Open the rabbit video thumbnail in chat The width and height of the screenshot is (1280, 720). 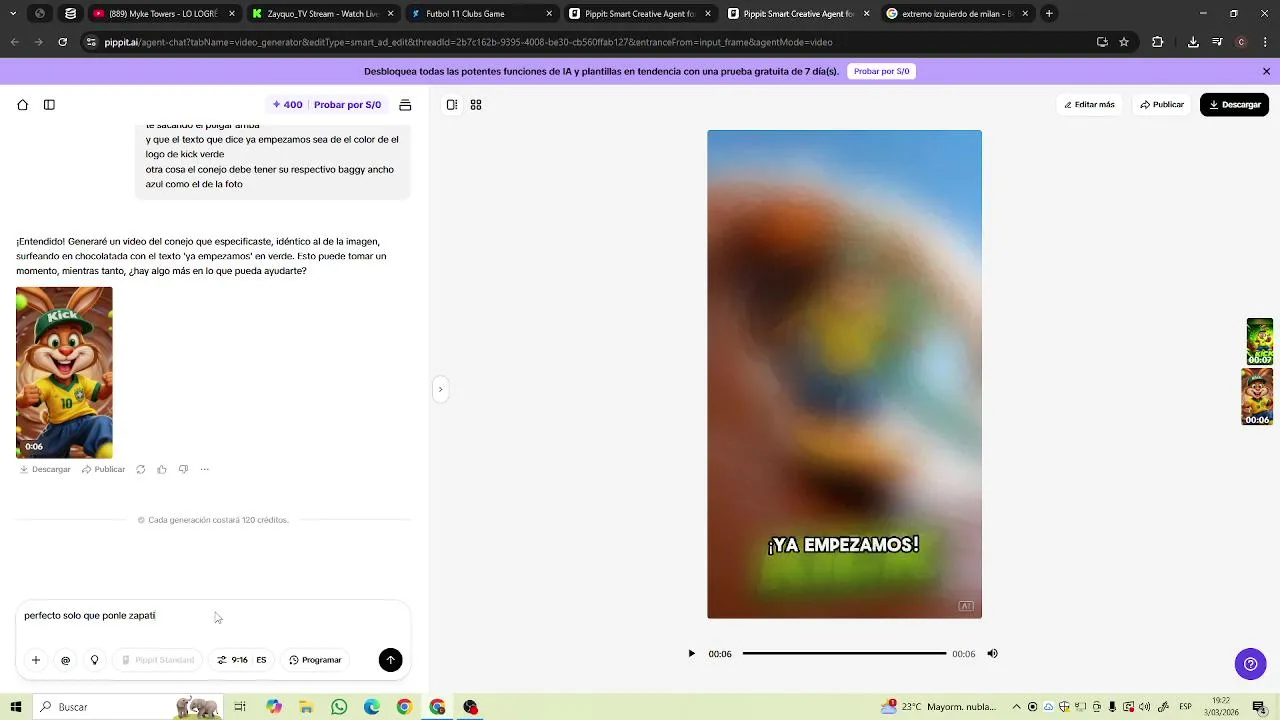pos(64,372)
